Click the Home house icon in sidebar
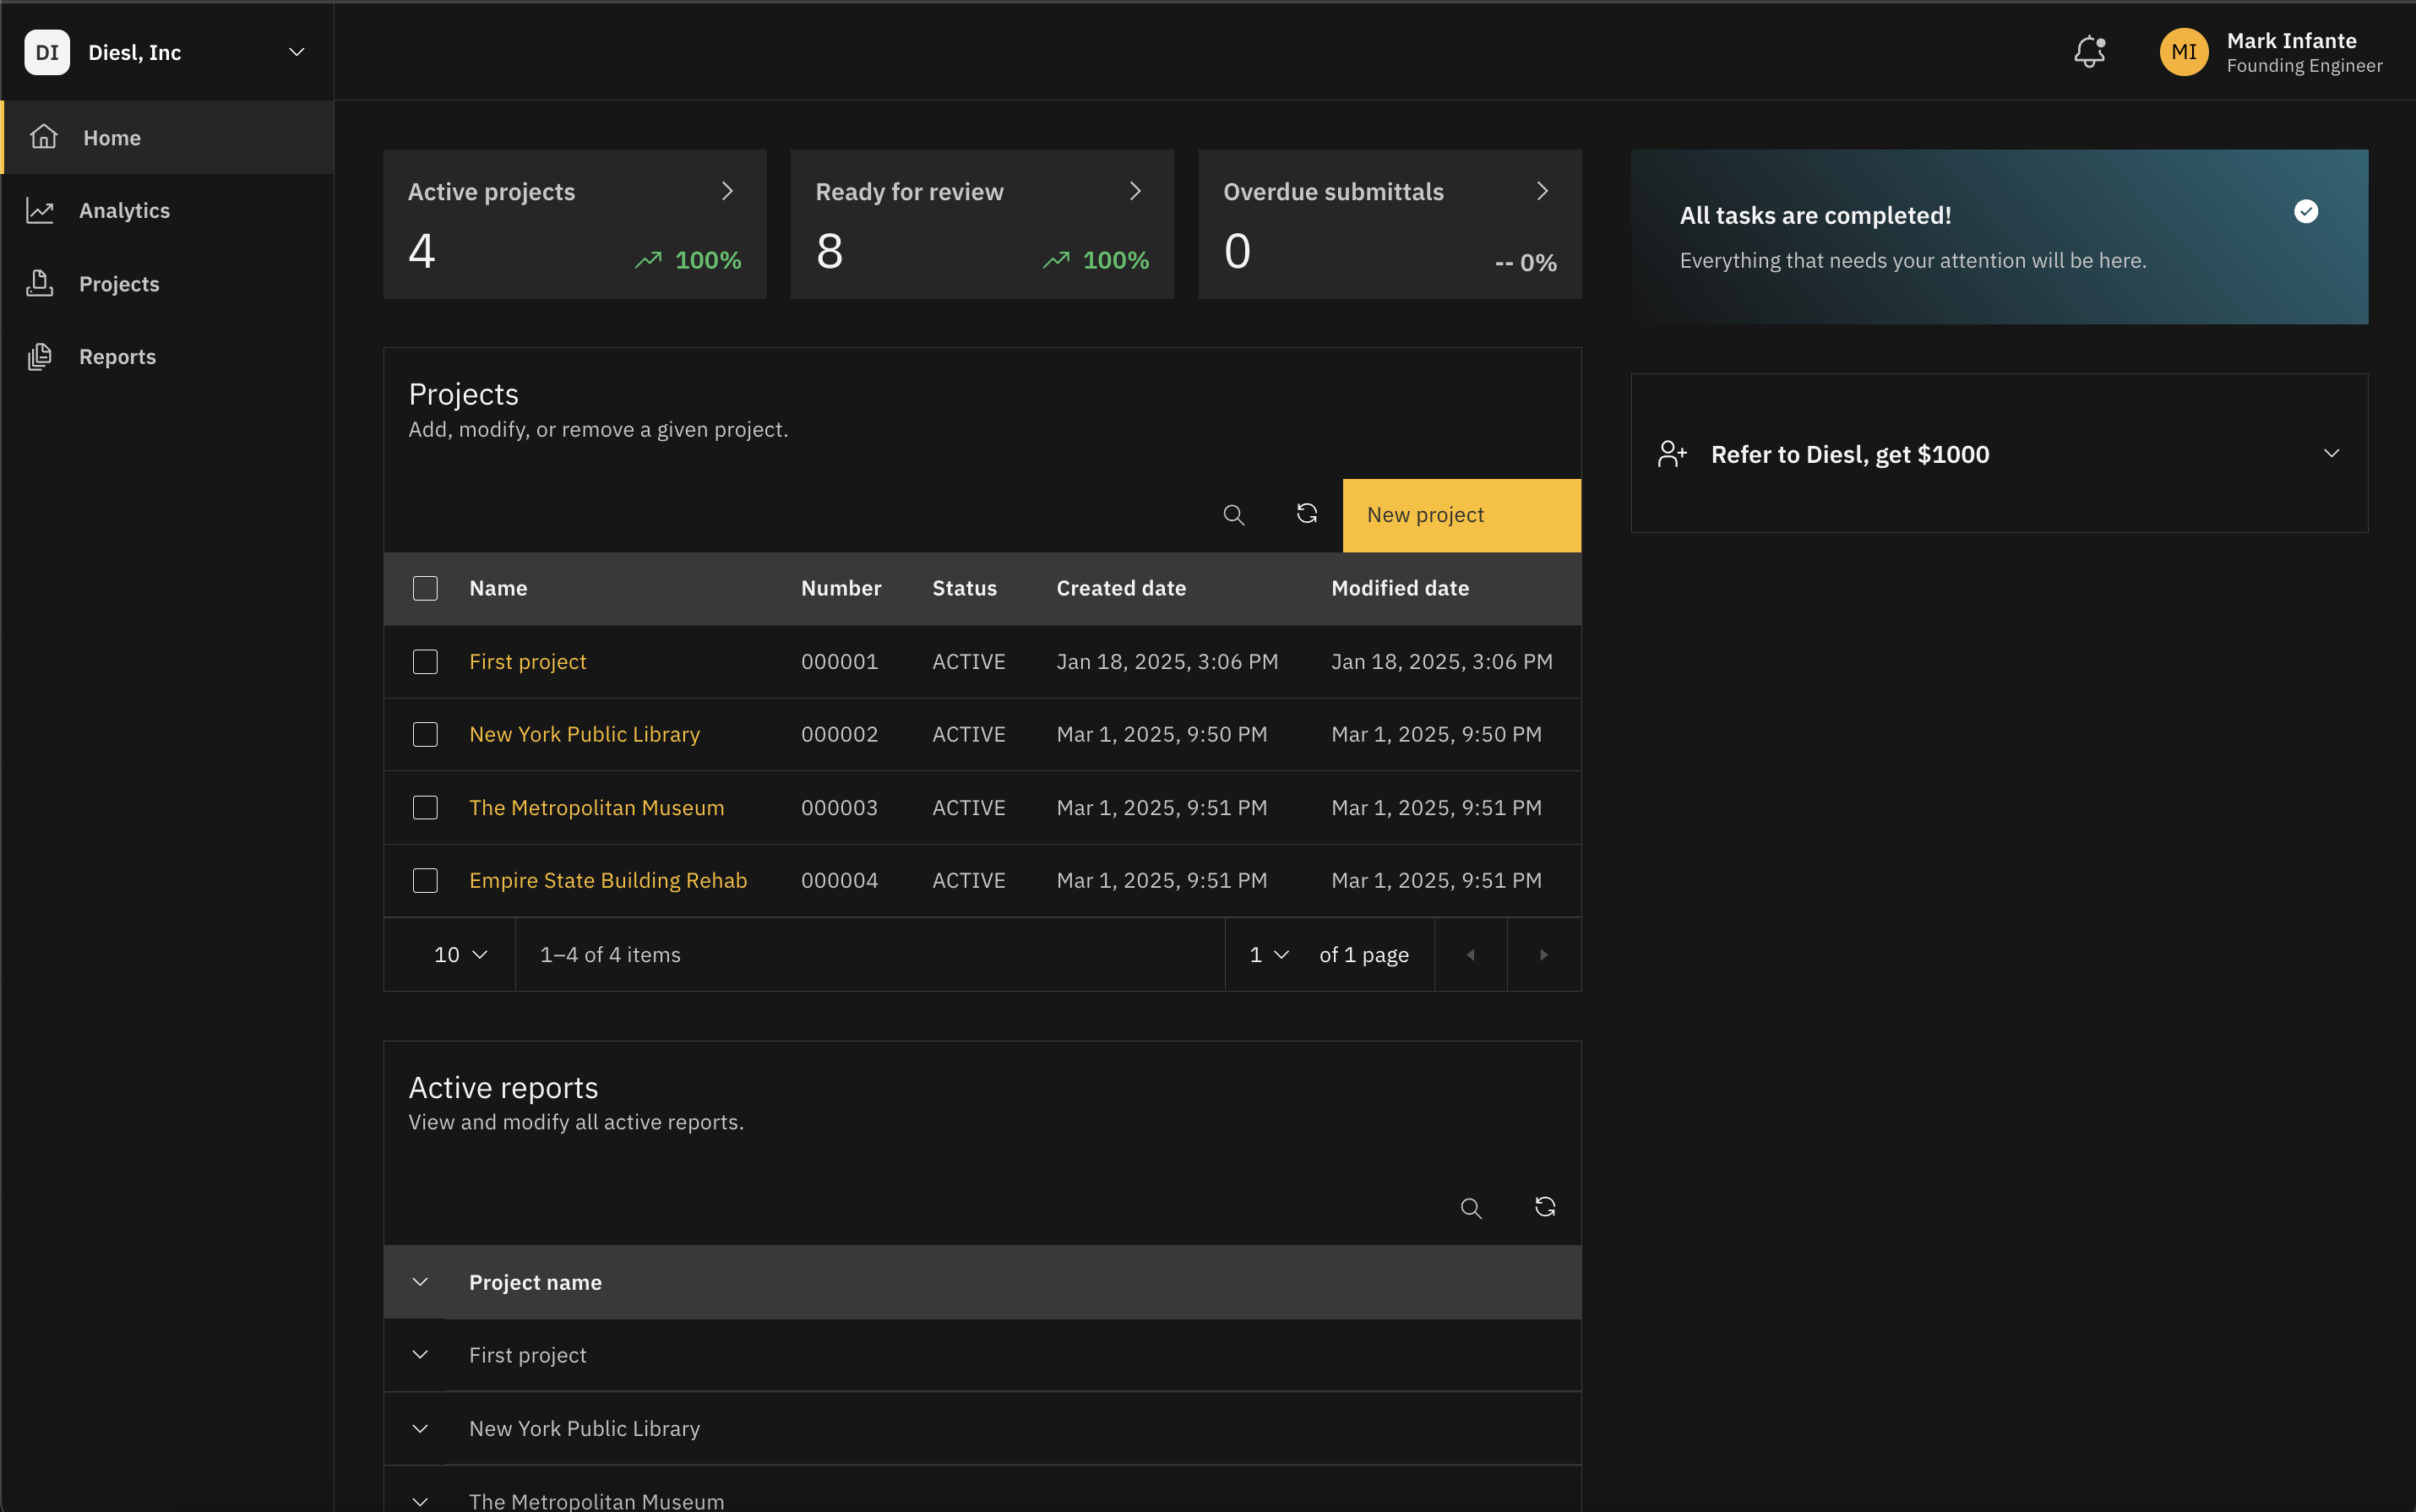The image size is (2416, 1512). 43,137
